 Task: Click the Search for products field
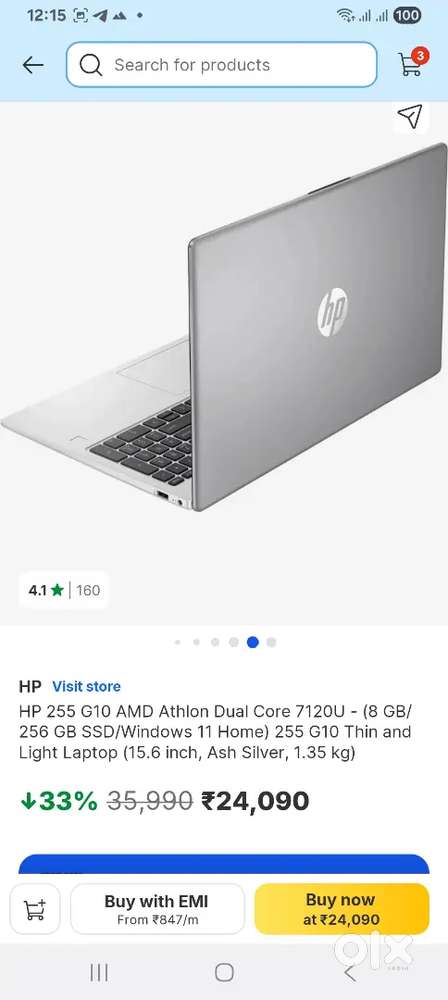click(x=221, y=64)
